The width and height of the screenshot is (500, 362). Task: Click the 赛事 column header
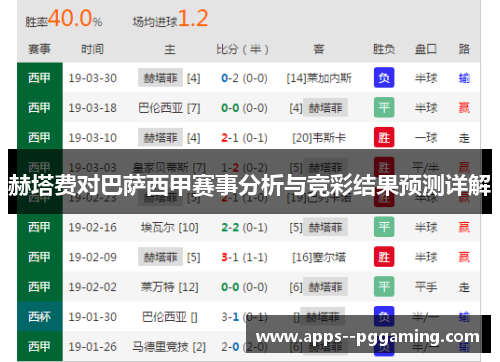pos(39,49)
